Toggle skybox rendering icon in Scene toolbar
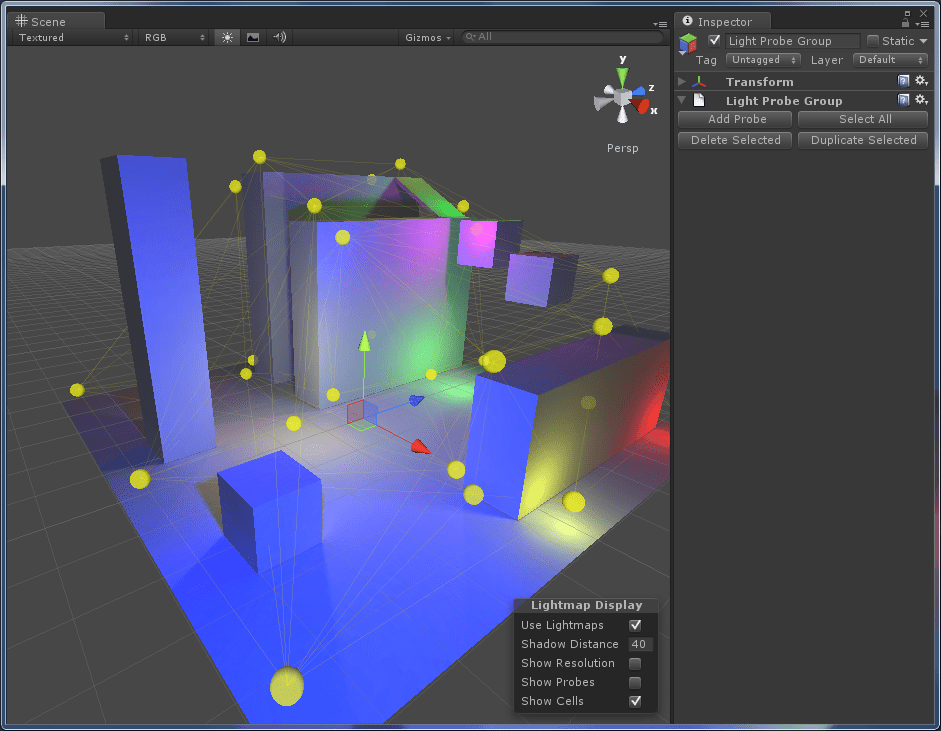The height and width of the screenshot is (731, 941). tap(251, 36)
